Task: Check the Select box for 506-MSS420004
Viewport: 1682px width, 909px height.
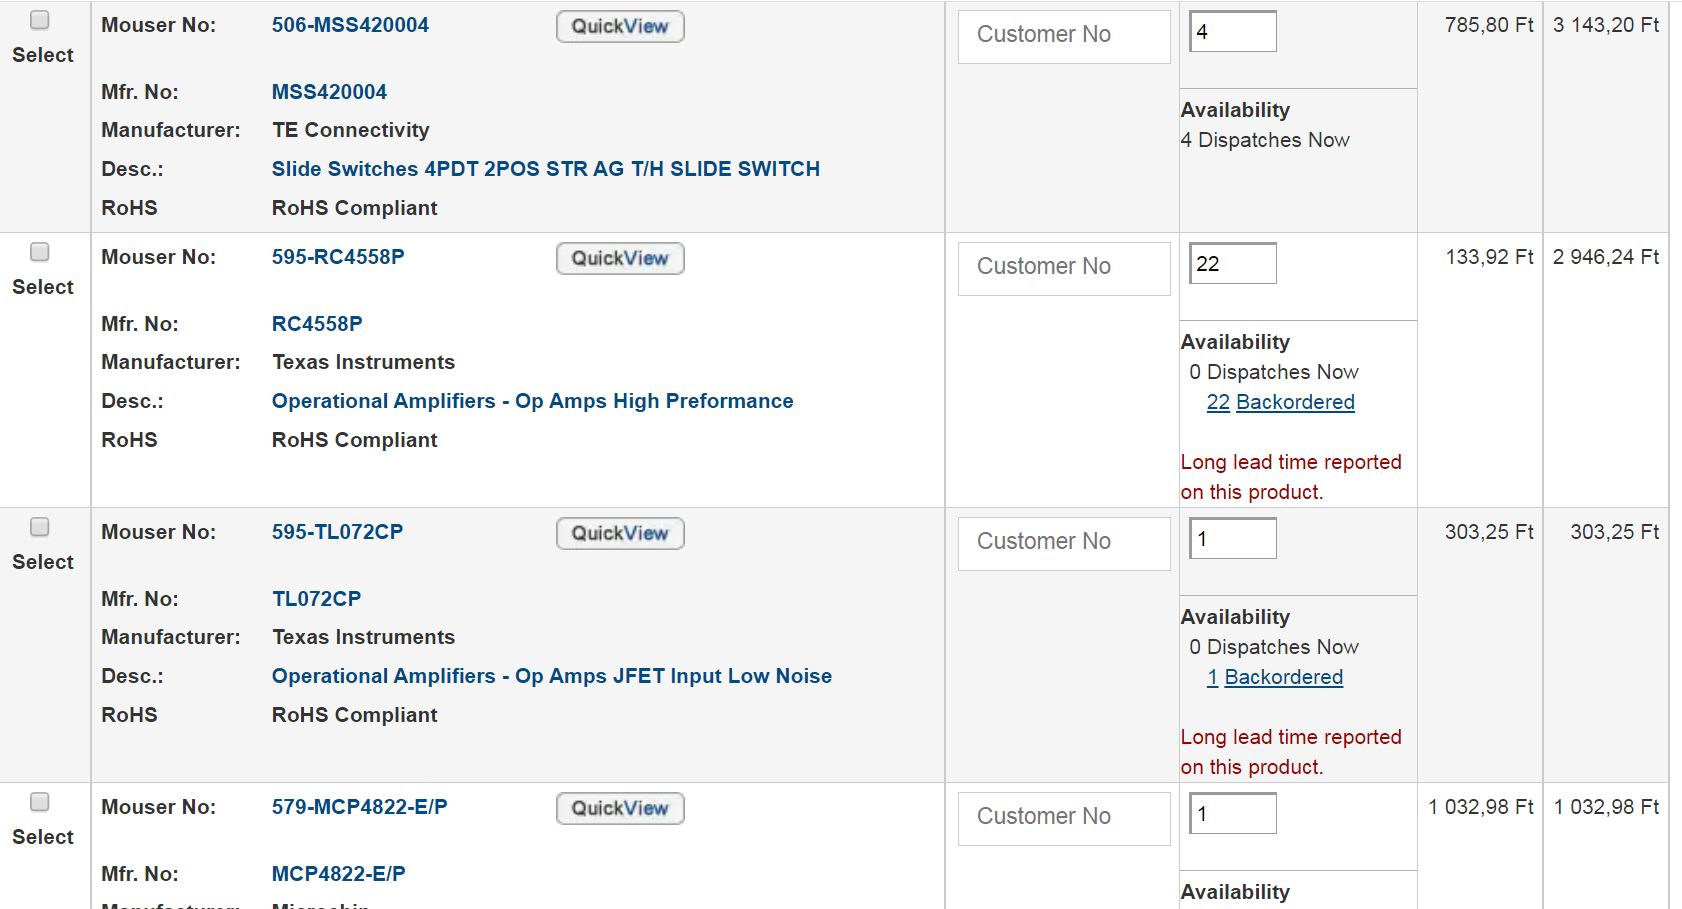Action: (40, 20)
